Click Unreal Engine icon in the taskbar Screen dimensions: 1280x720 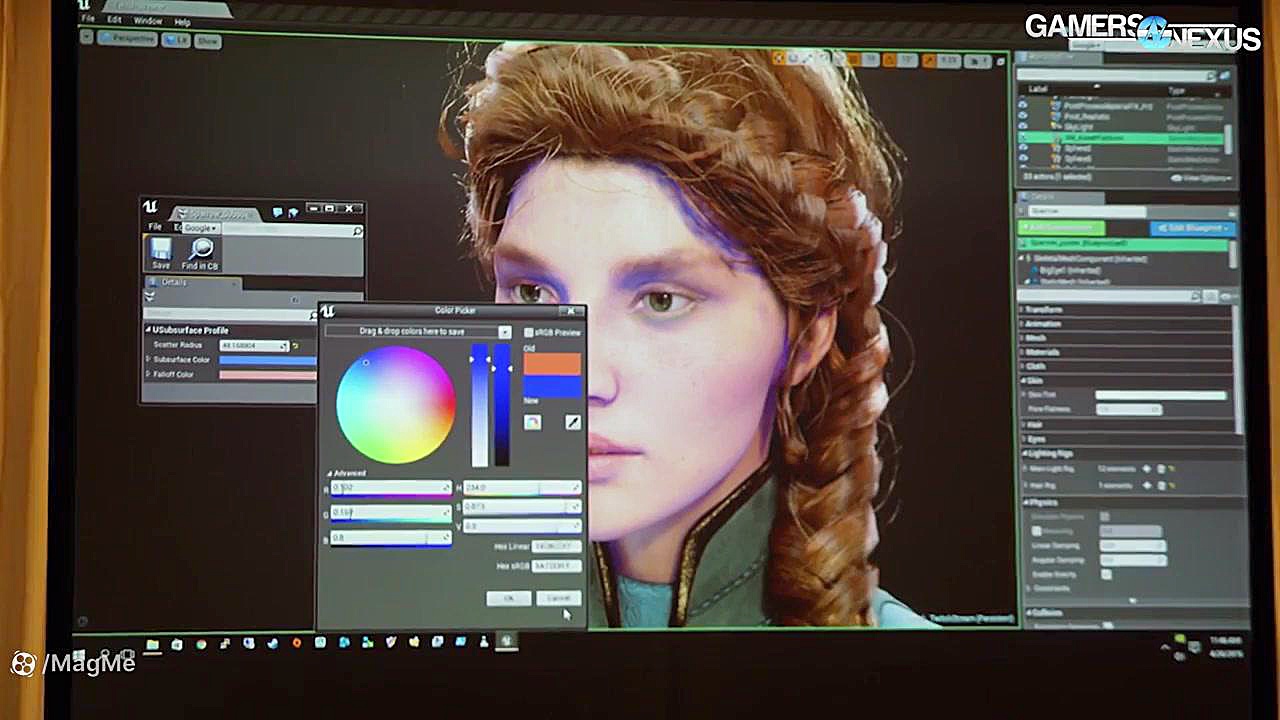click(x=506, y=643)
